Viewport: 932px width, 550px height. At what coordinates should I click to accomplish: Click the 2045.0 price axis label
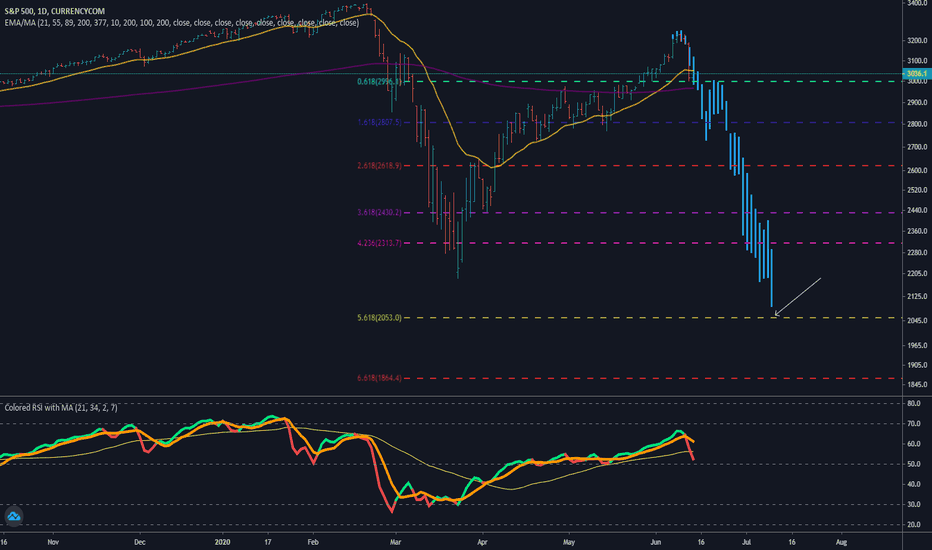pyautogui.click(x=918, y=320)
